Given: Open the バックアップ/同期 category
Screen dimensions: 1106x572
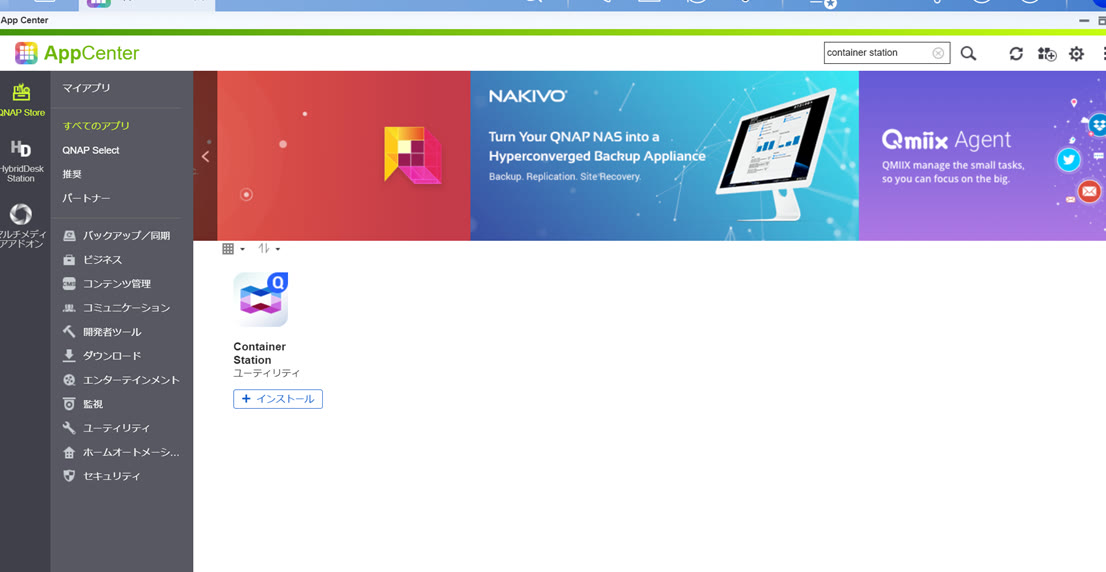Looking at the screenshot, I should click(126, 236).
